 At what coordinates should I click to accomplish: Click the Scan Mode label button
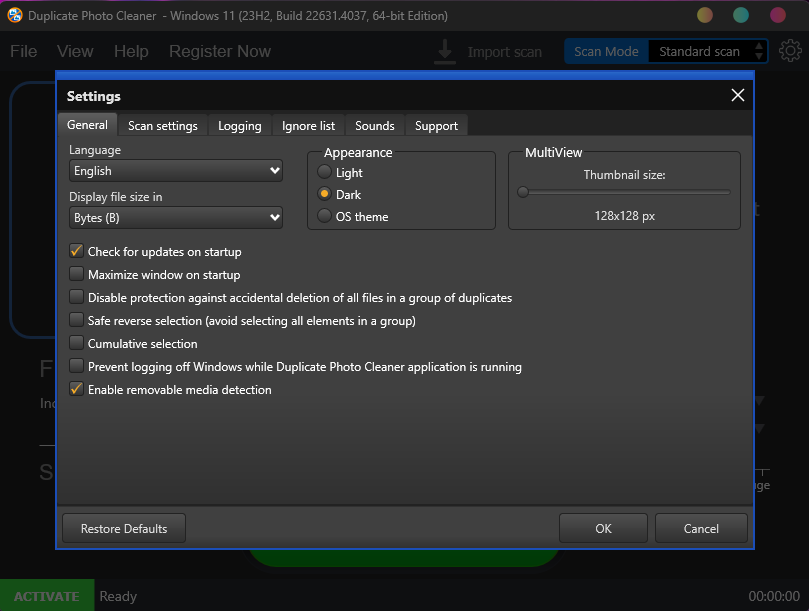[x=606, y=52]
